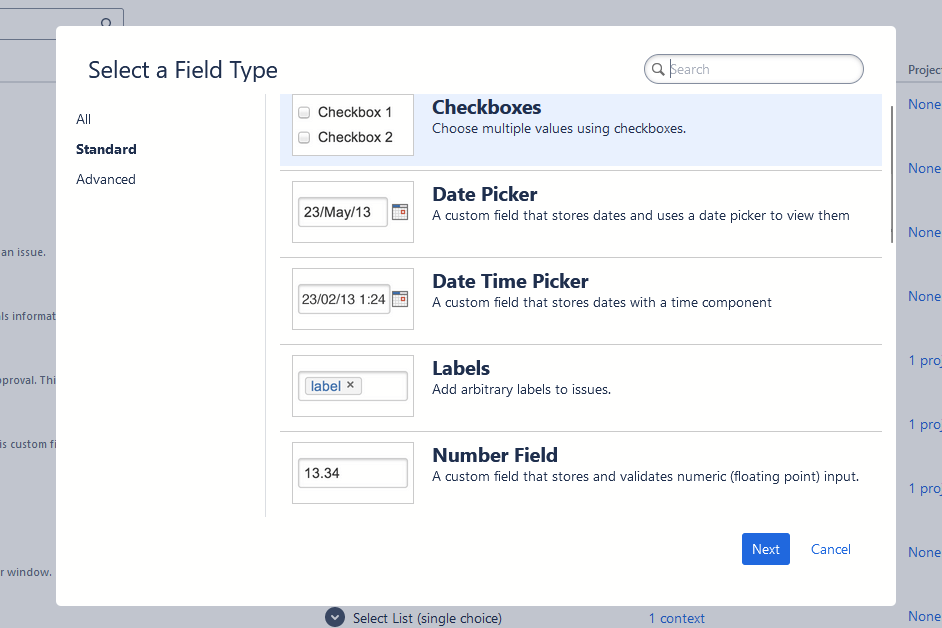Open the 1 context link

[x=677, y=618]
